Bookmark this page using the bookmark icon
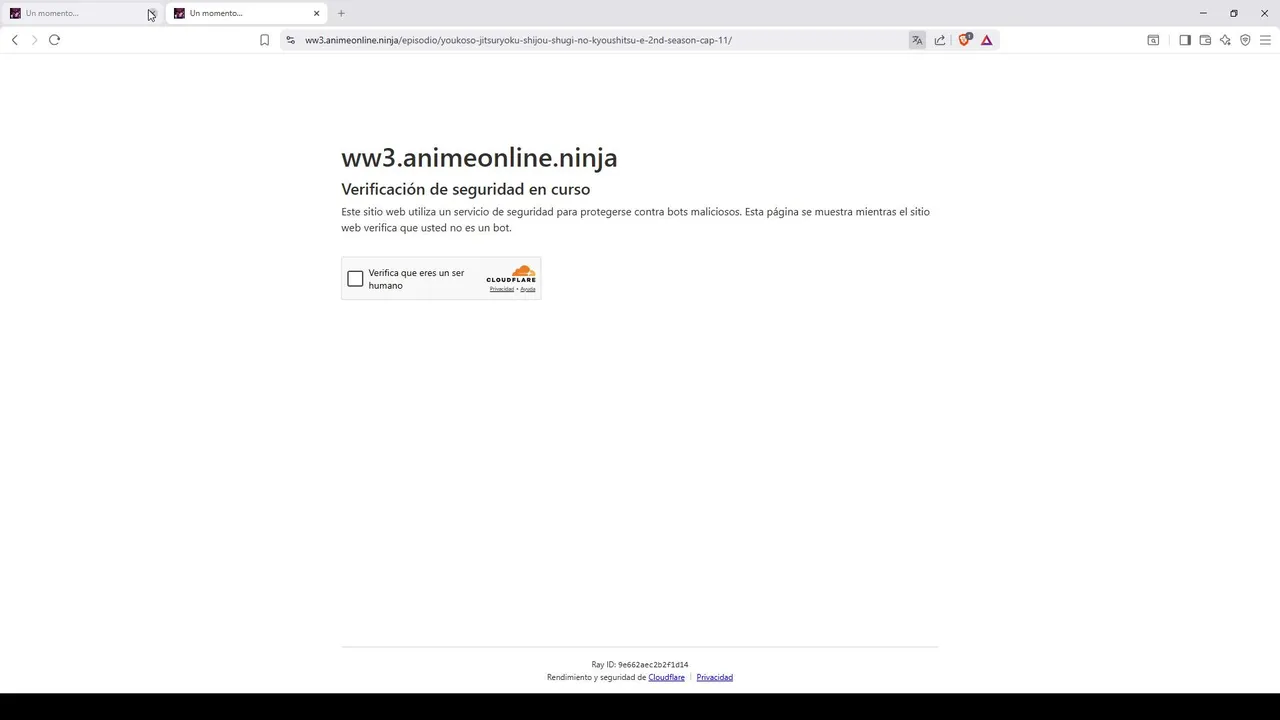The height and width of the screenshot is (720, 1280). click(x=264, y=40)
